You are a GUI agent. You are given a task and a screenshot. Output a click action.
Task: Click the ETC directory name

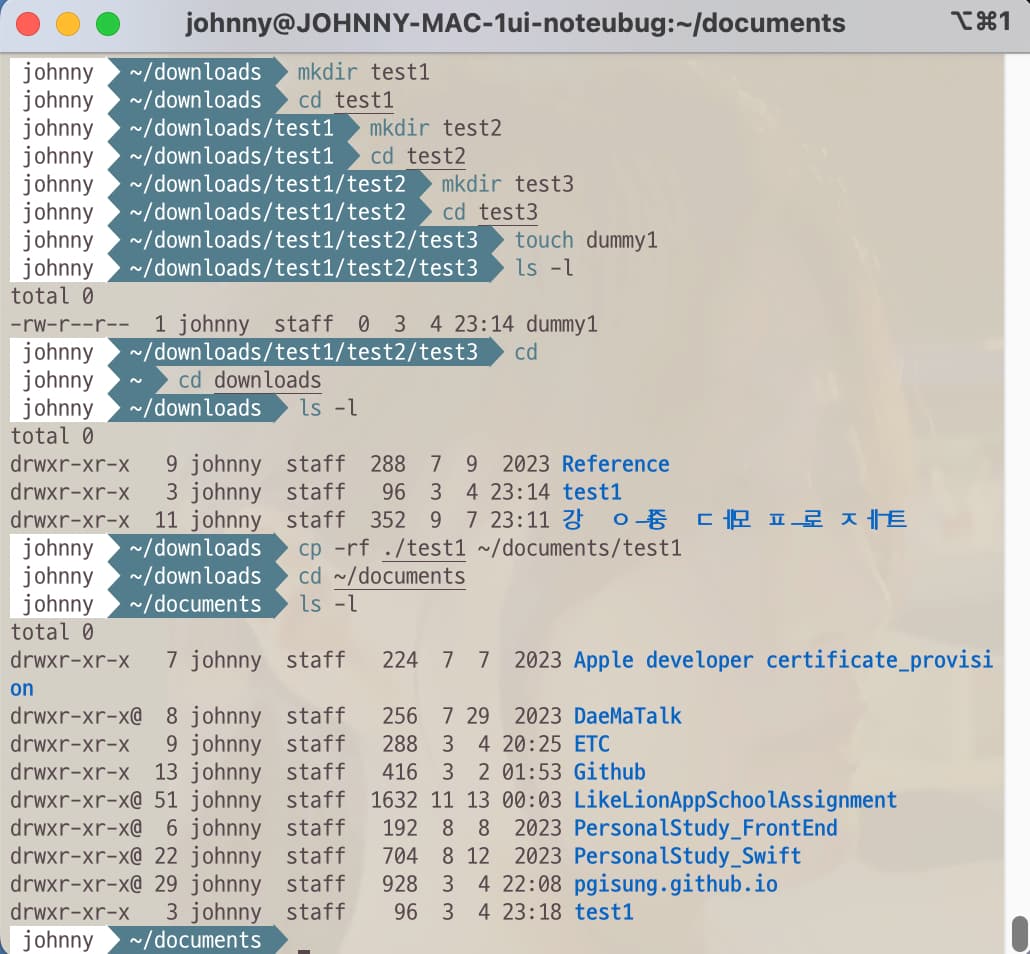coord(592,744)
